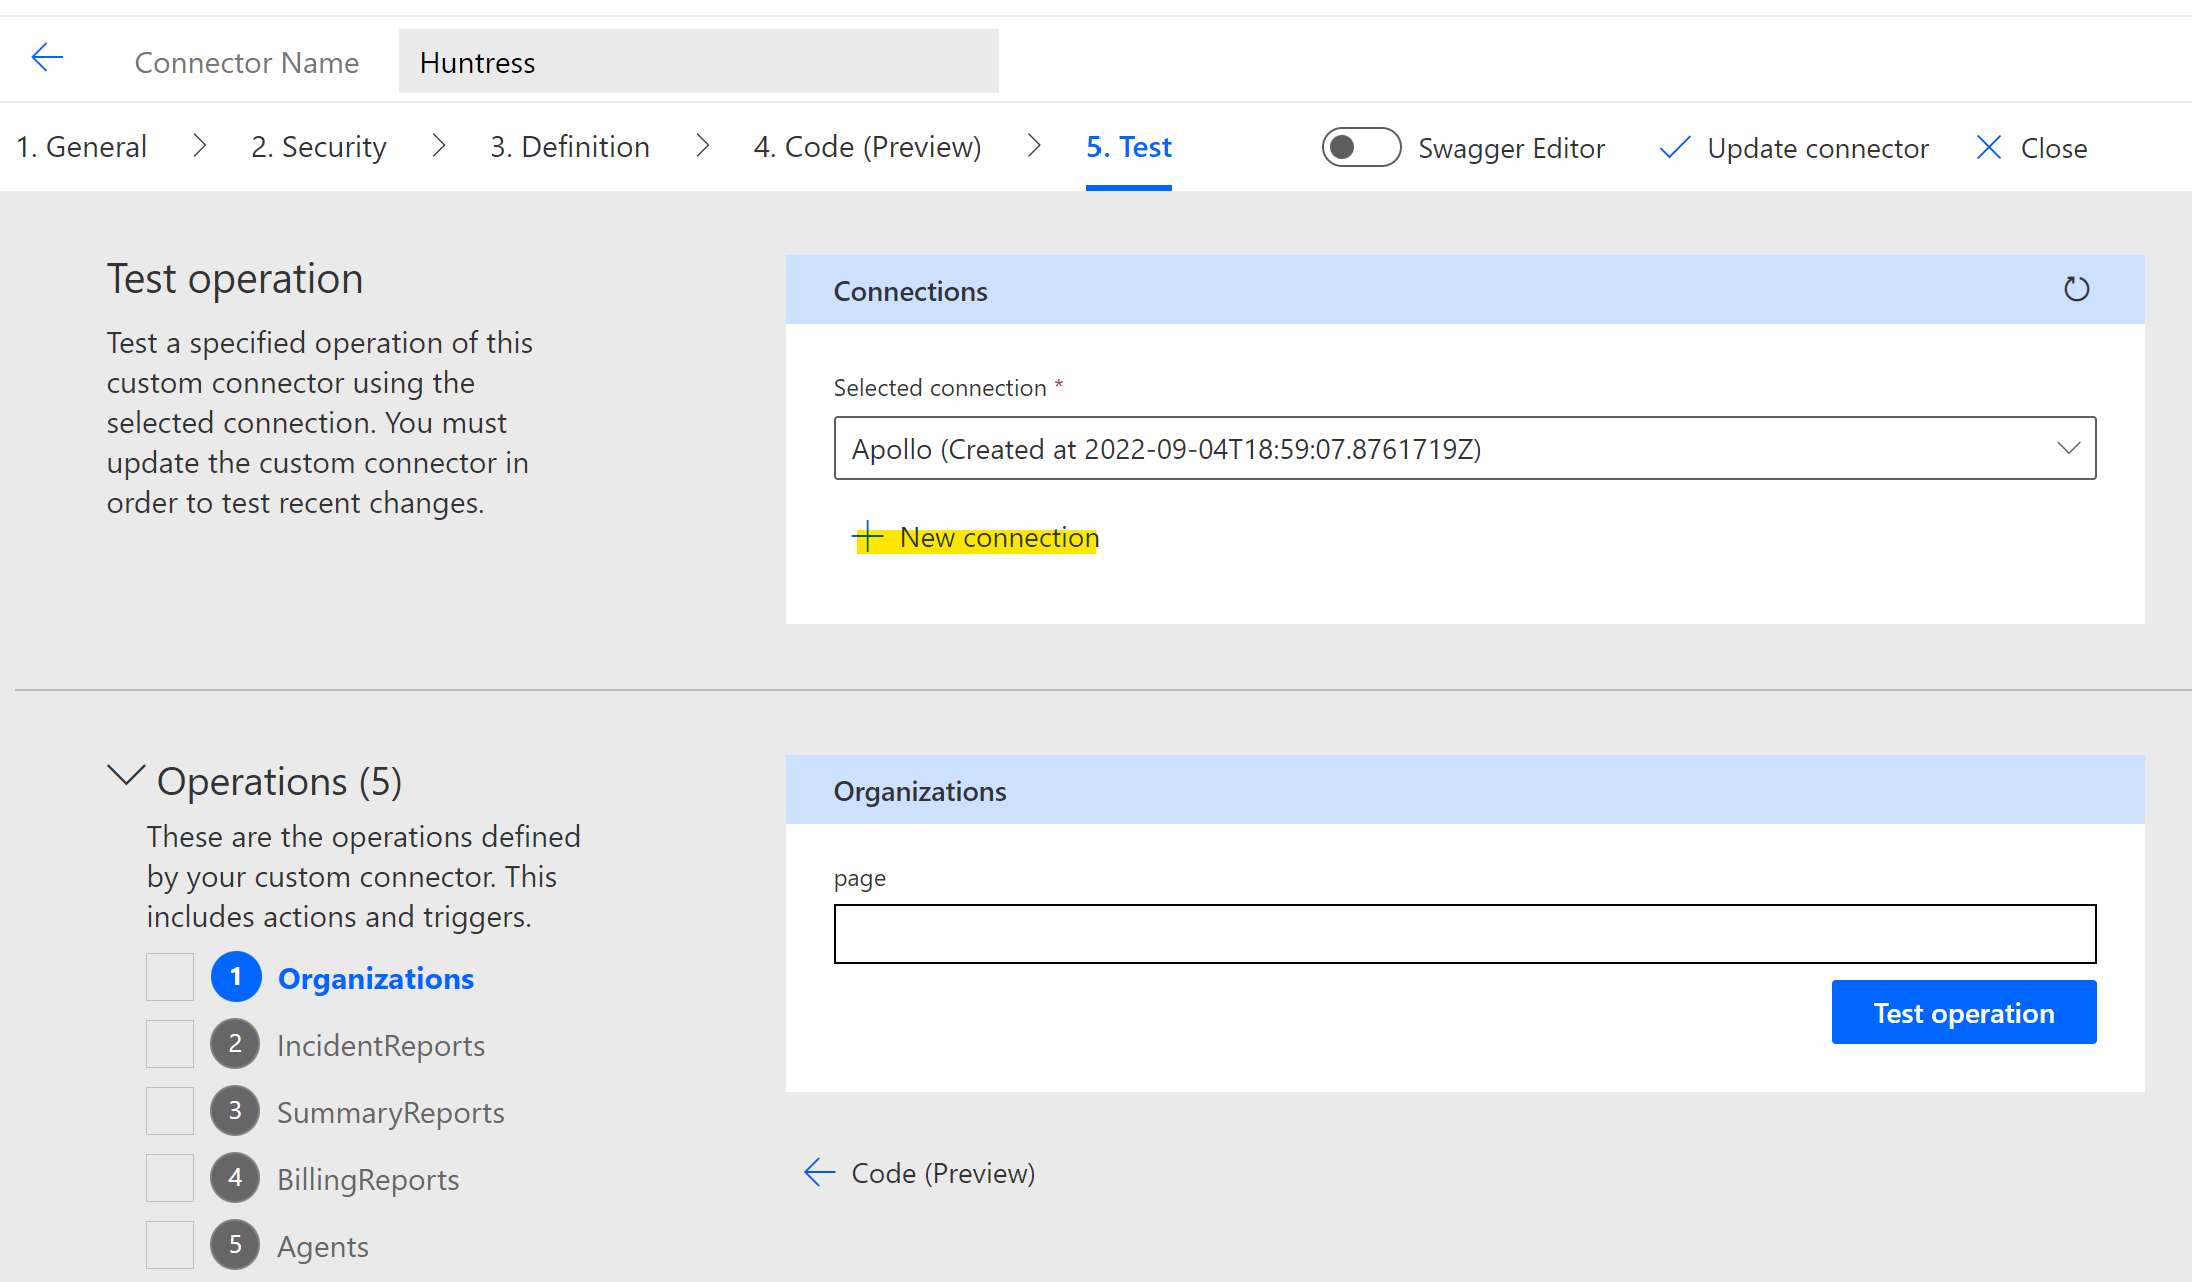Click the back arrow beside Connector Name

coord(47,58)
